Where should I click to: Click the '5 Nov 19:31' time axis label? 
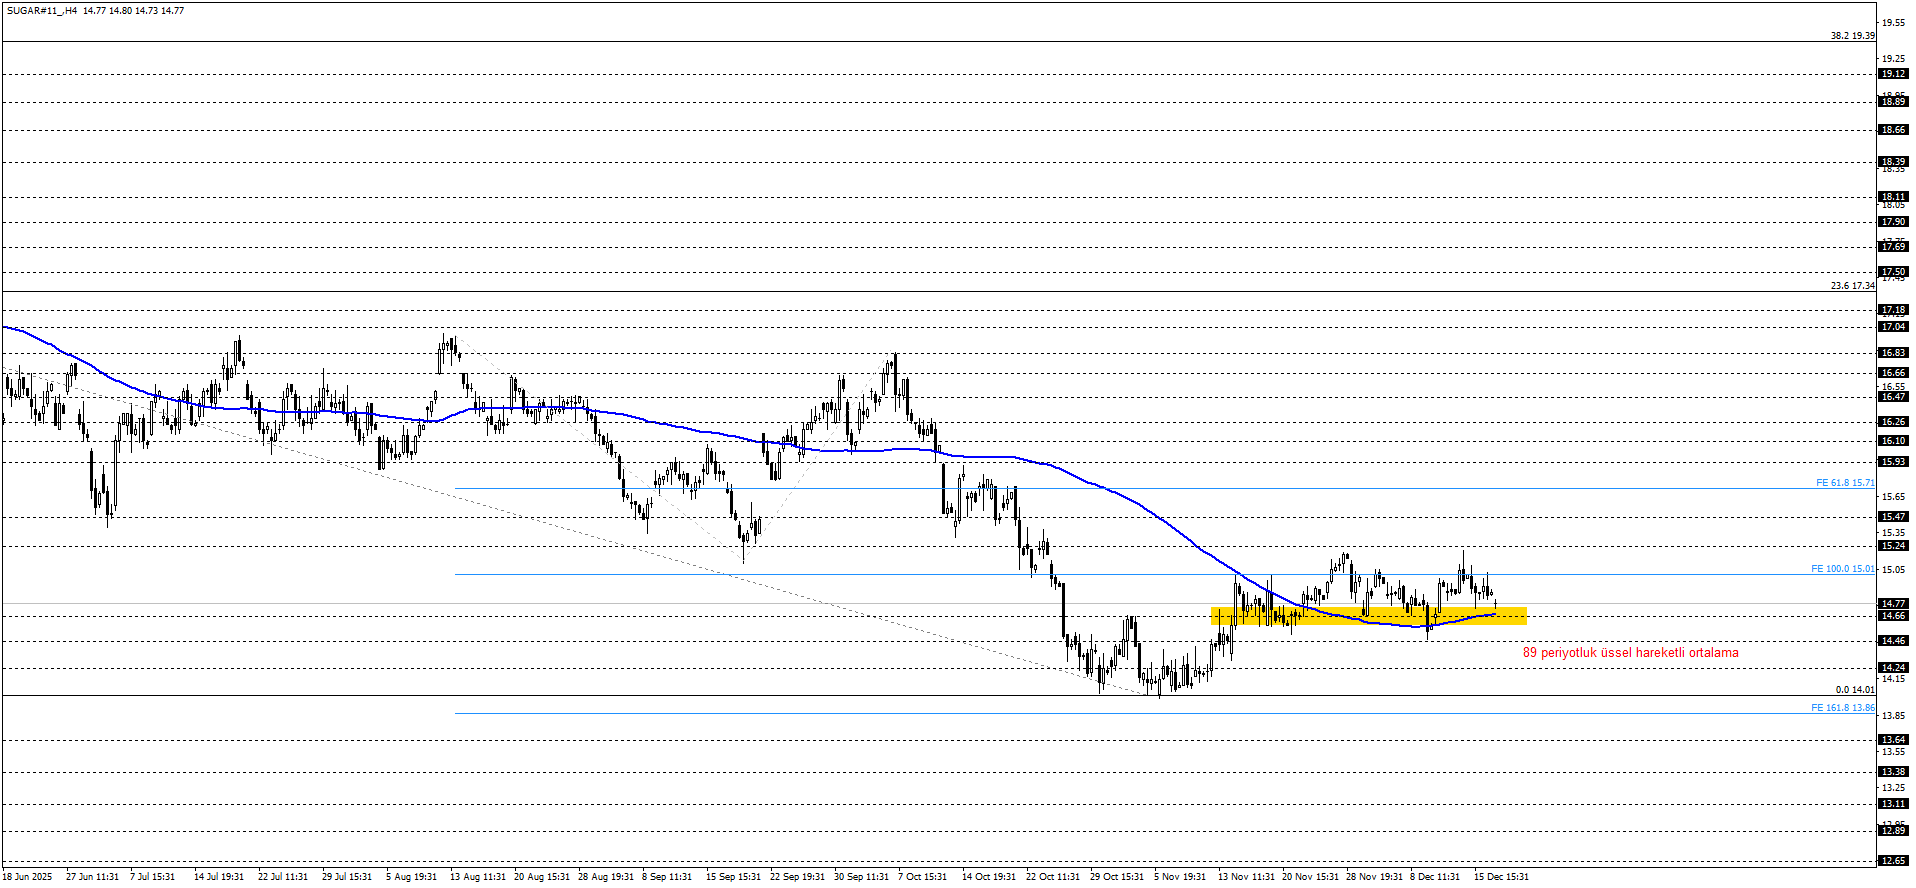1180,877
